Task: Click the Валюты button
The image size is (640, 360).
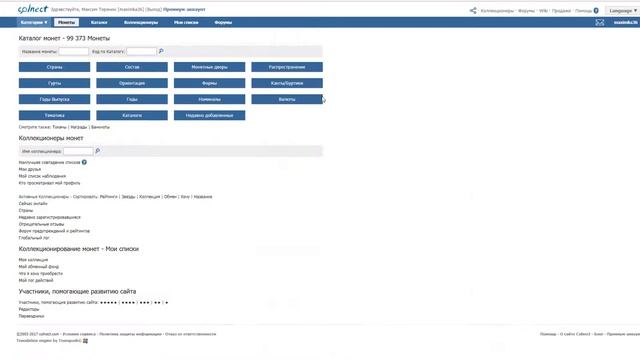Action: click(287, 99)
